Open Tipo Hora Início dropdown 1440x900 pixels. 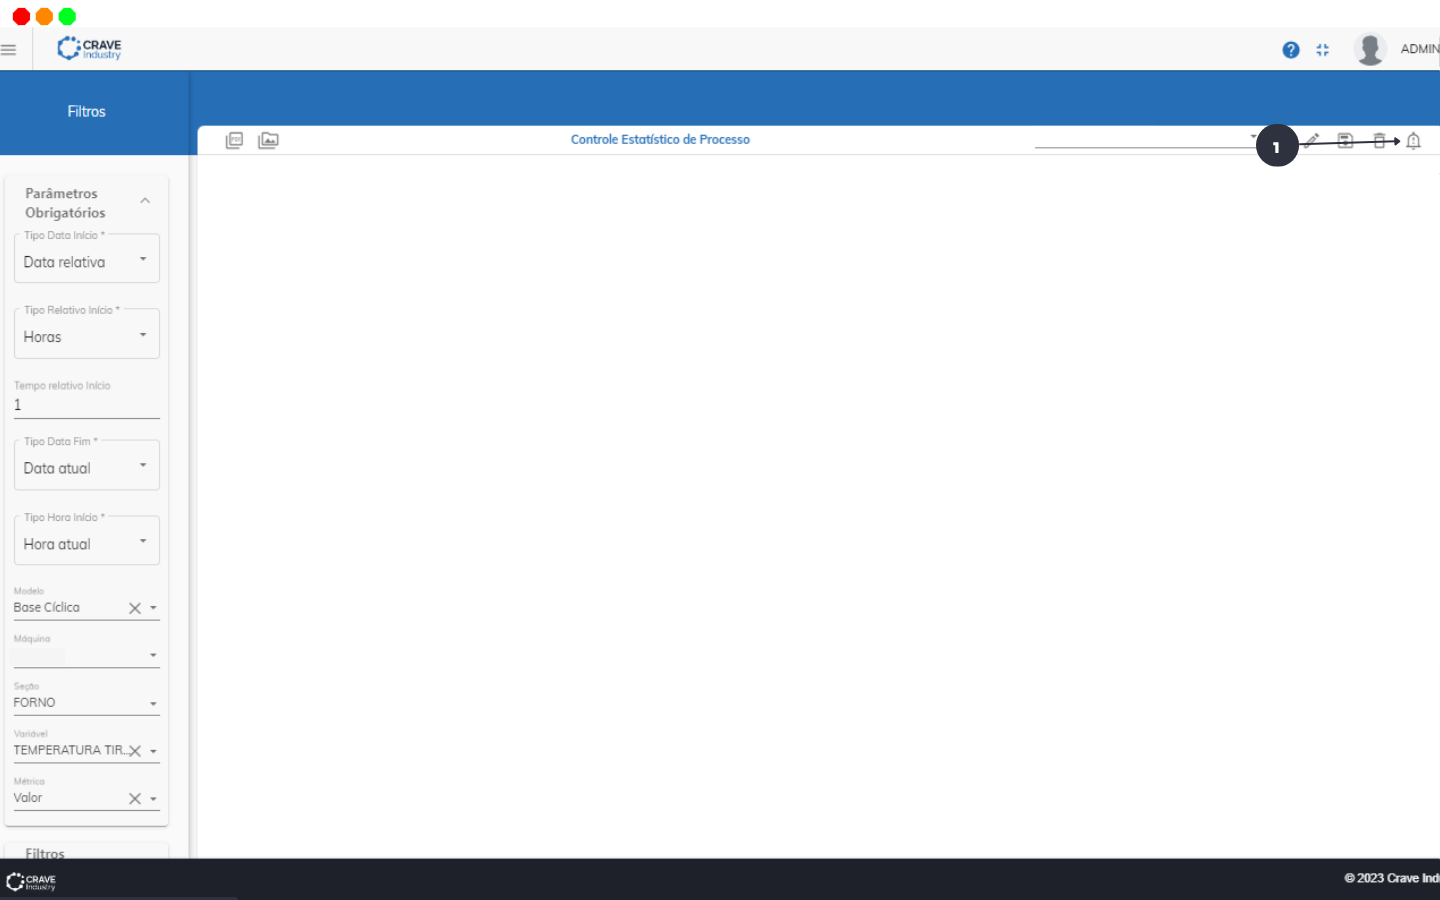(x=87, y=541)
